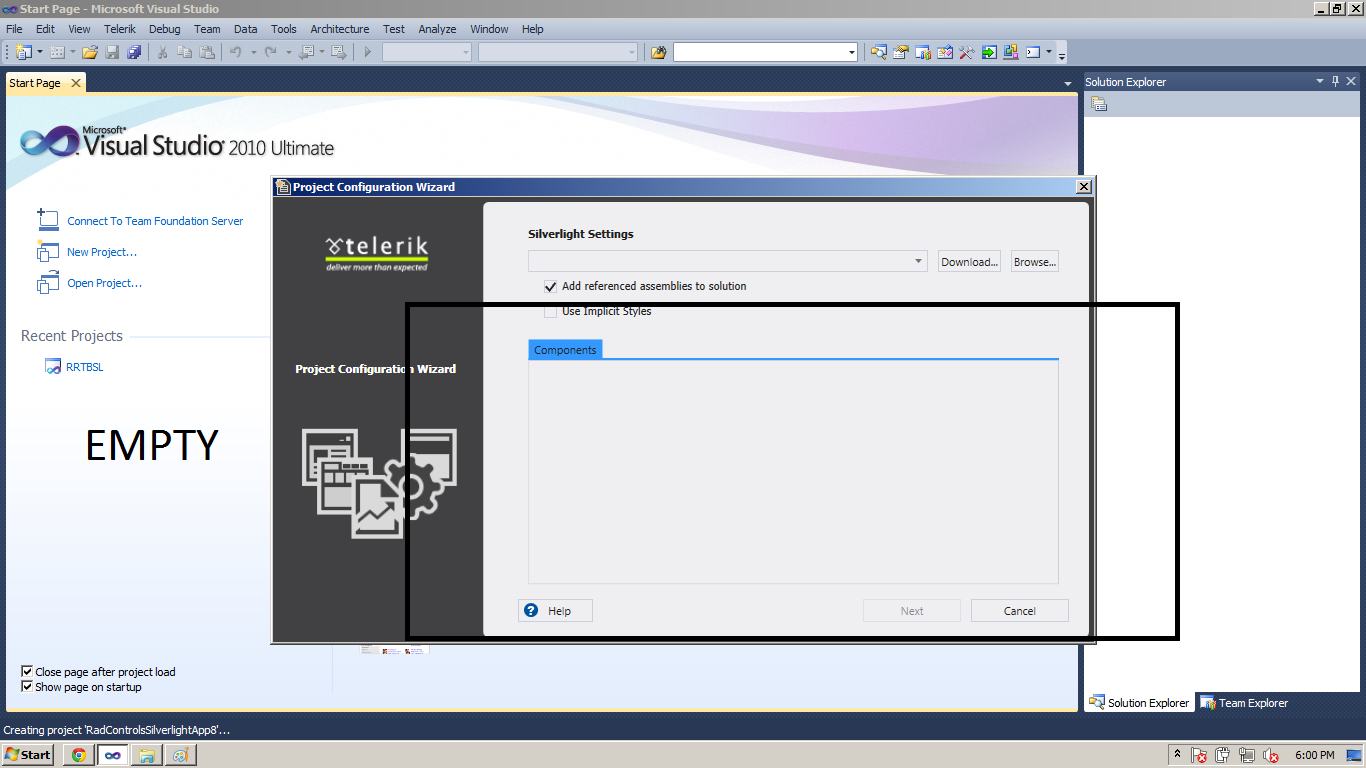Open the File menu
The image size is (1366, 768).
(14, 29)
